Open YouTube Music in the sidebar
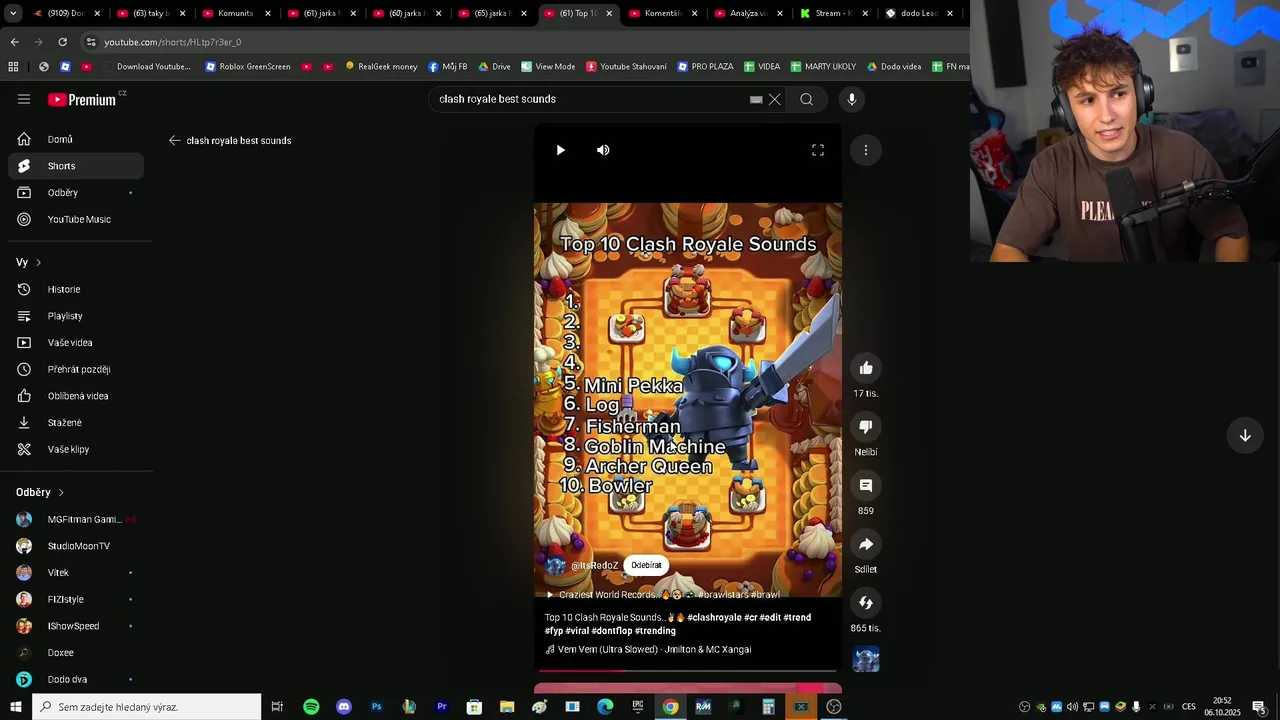This screenshot has height=720, width=1280. (x=76, y=219)
